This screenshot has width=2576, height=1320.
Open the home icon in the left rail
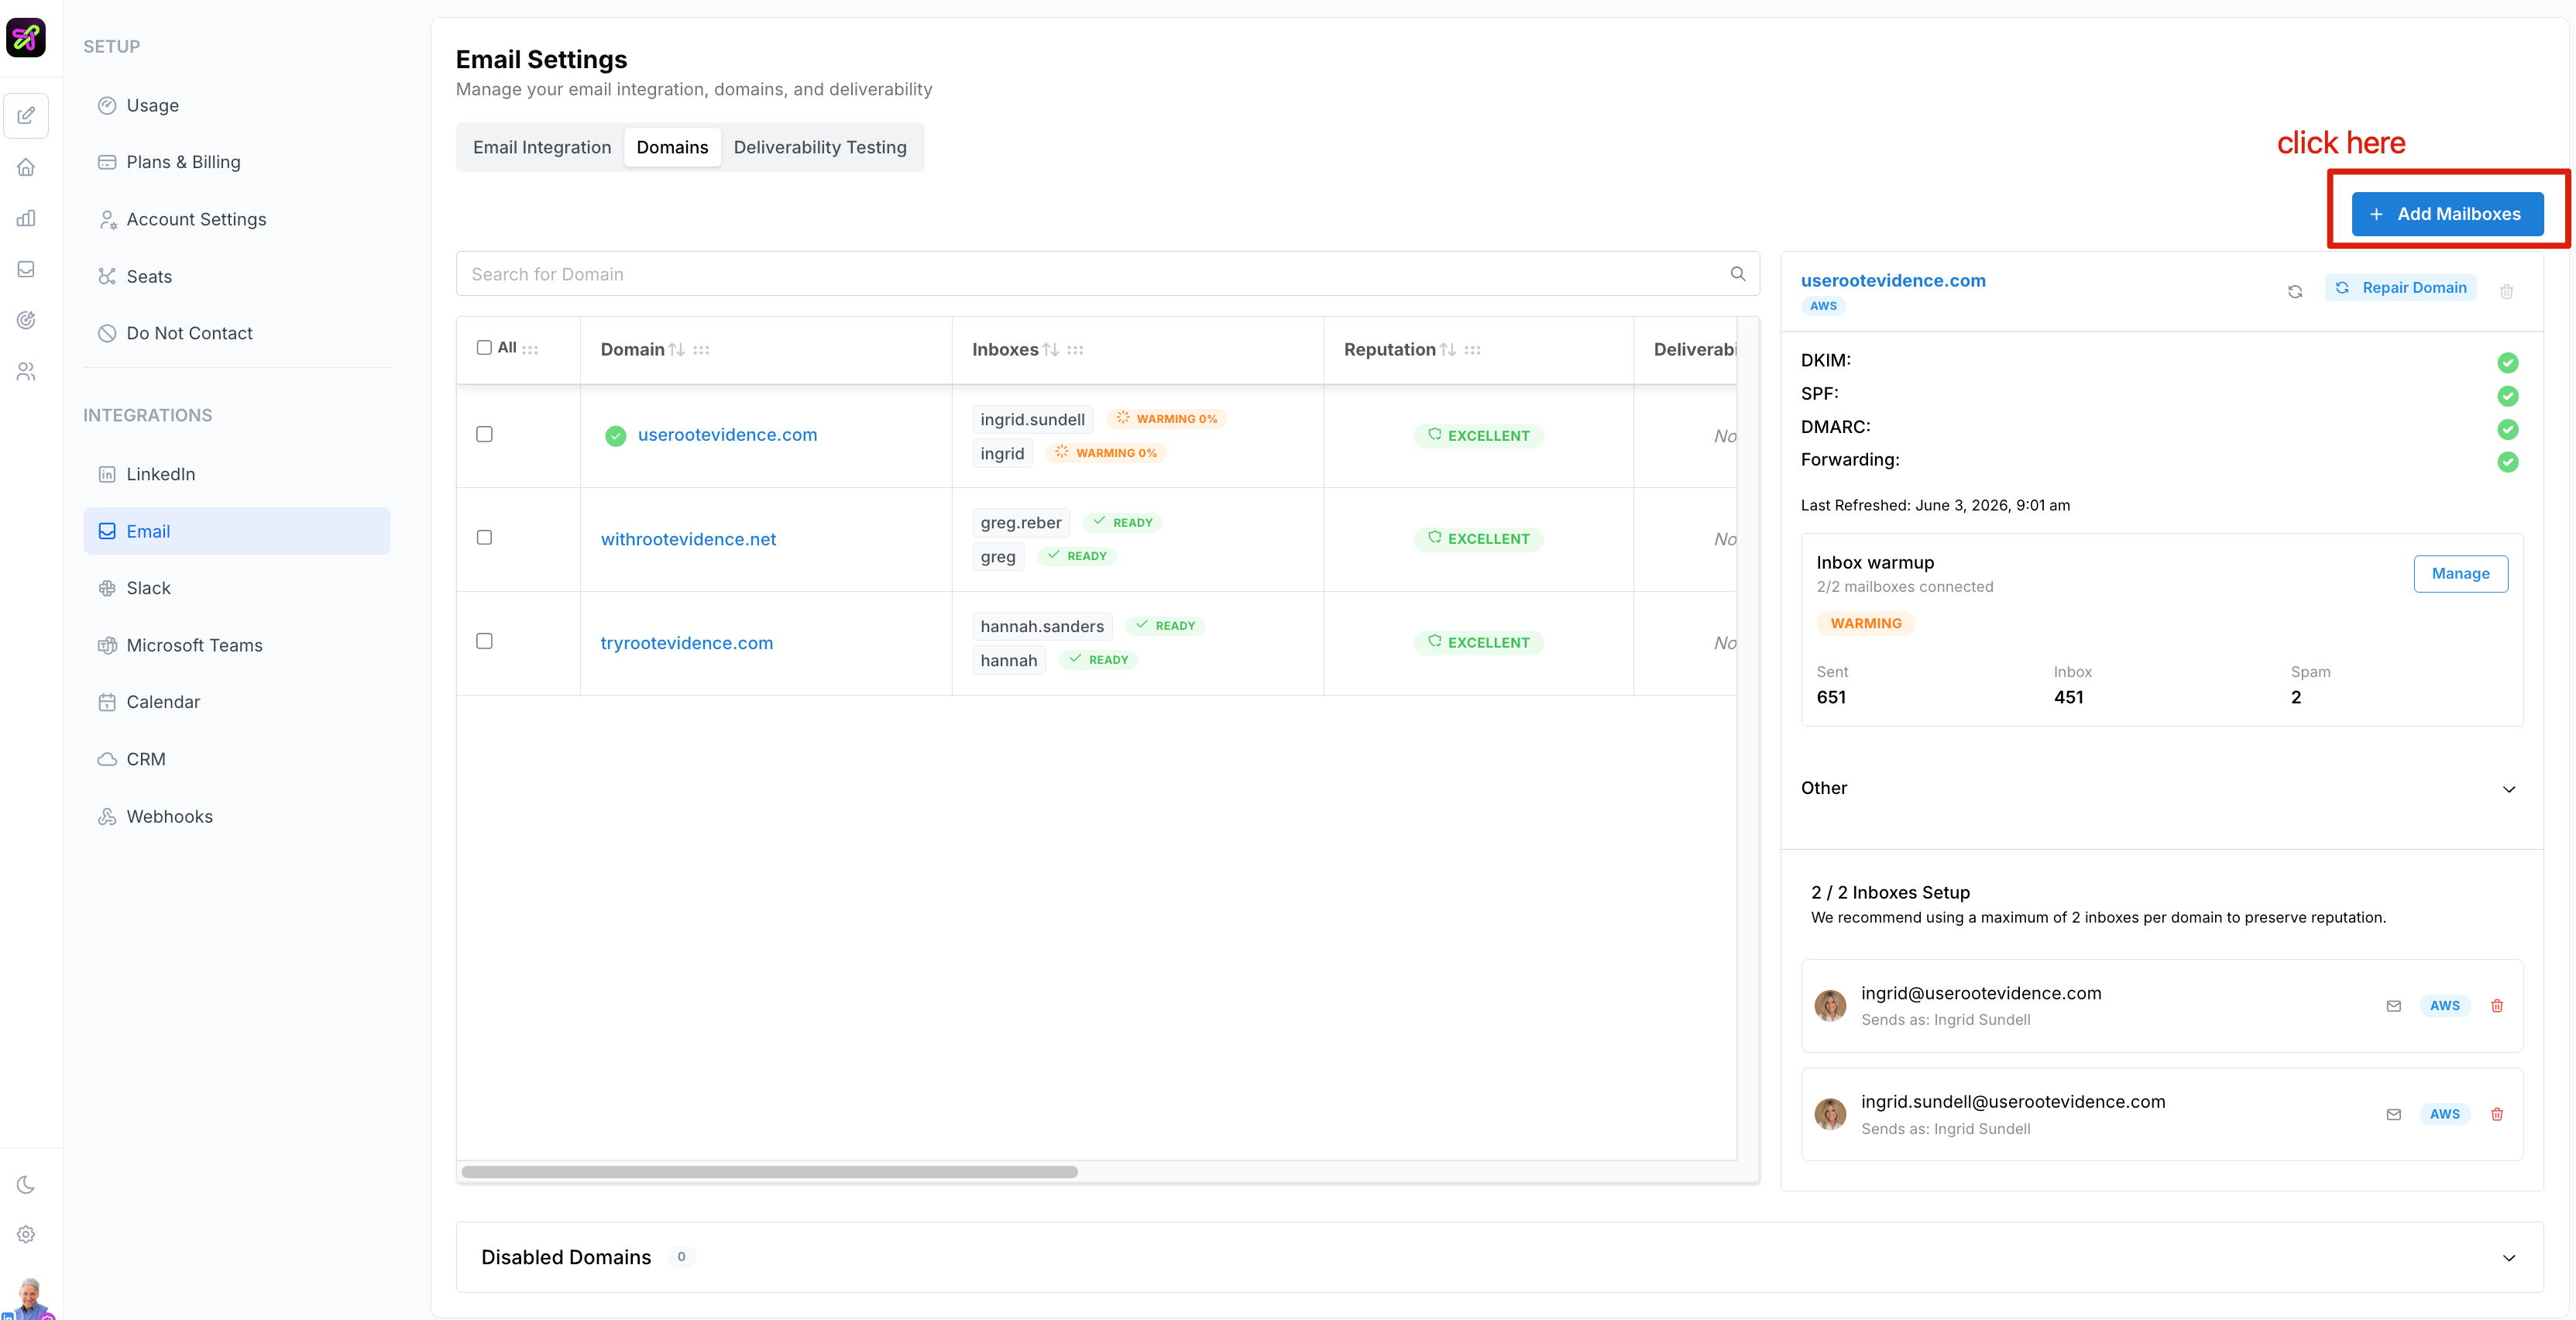coord(26,167)
